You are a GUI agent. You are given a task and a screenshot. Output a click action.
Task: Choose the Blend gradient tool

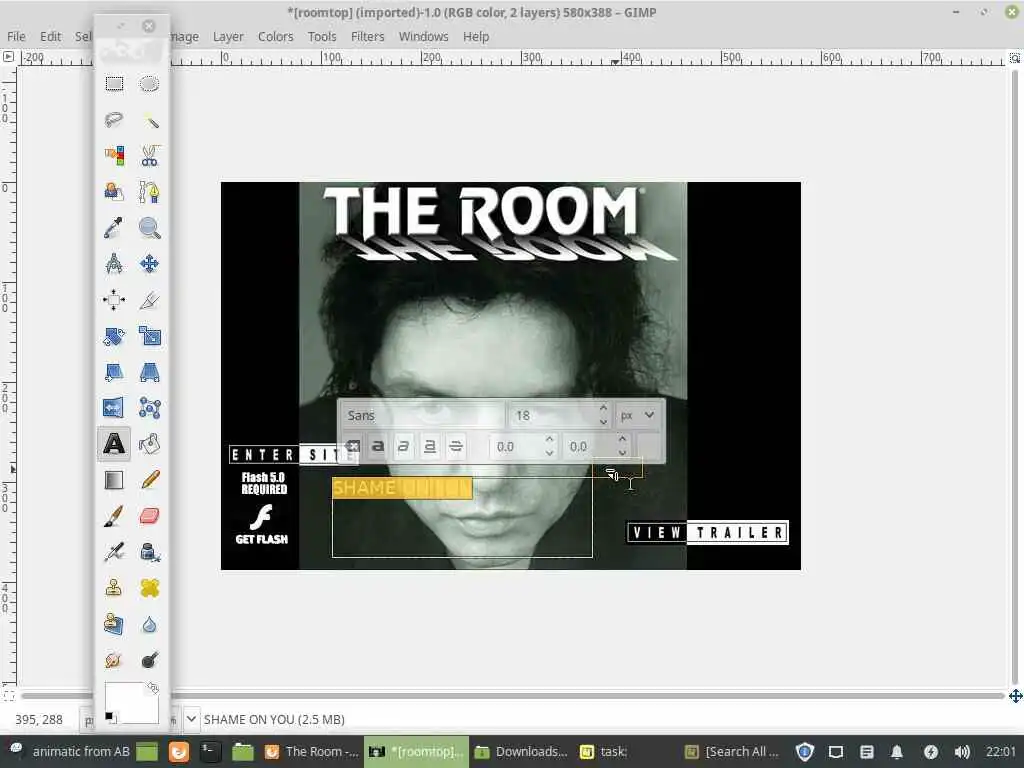pos(114,480)
